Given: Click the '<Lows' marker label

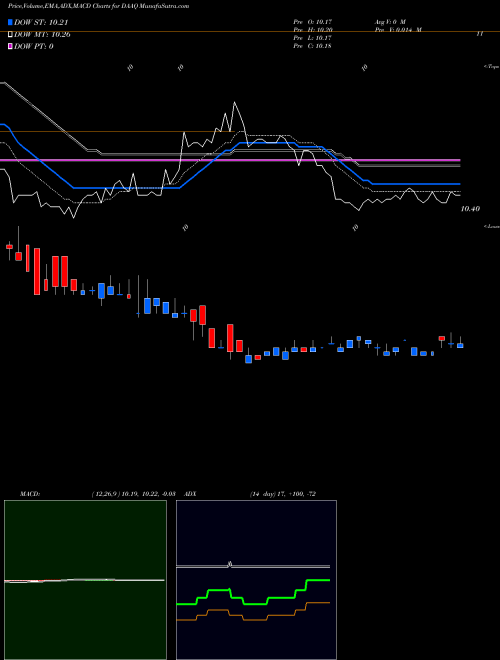Looking at the screenshot, I should pyautogui.click(x=492, y=226).
